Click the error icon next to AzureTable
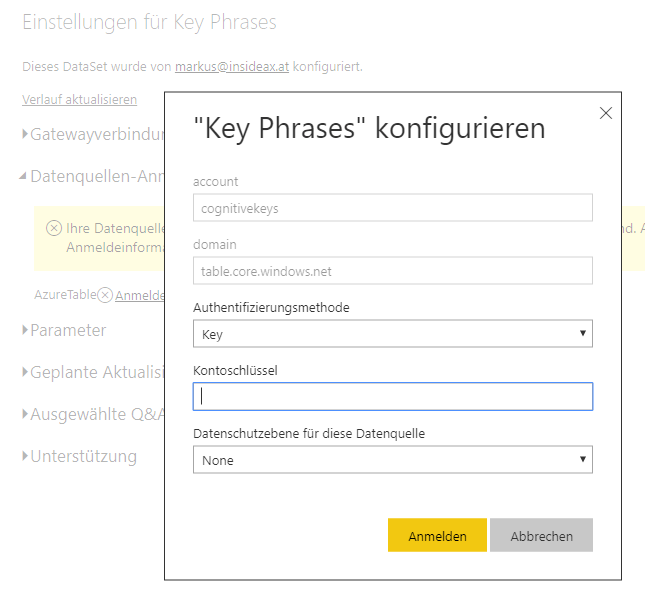Screen dimensions: 645x589 pos(105,295)
